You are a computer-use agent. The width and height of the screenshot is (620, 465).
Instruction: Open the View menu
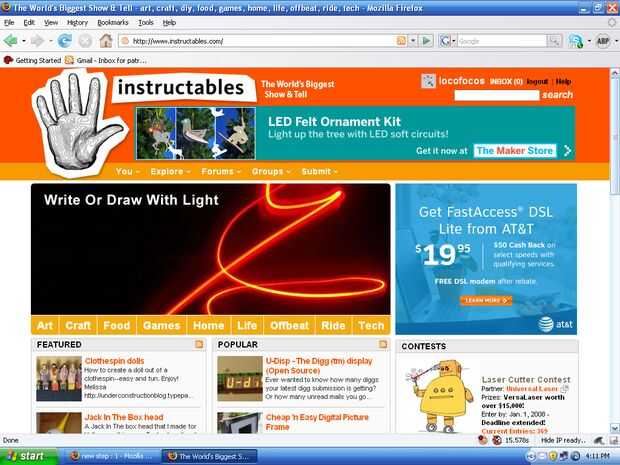pos(51,23)
